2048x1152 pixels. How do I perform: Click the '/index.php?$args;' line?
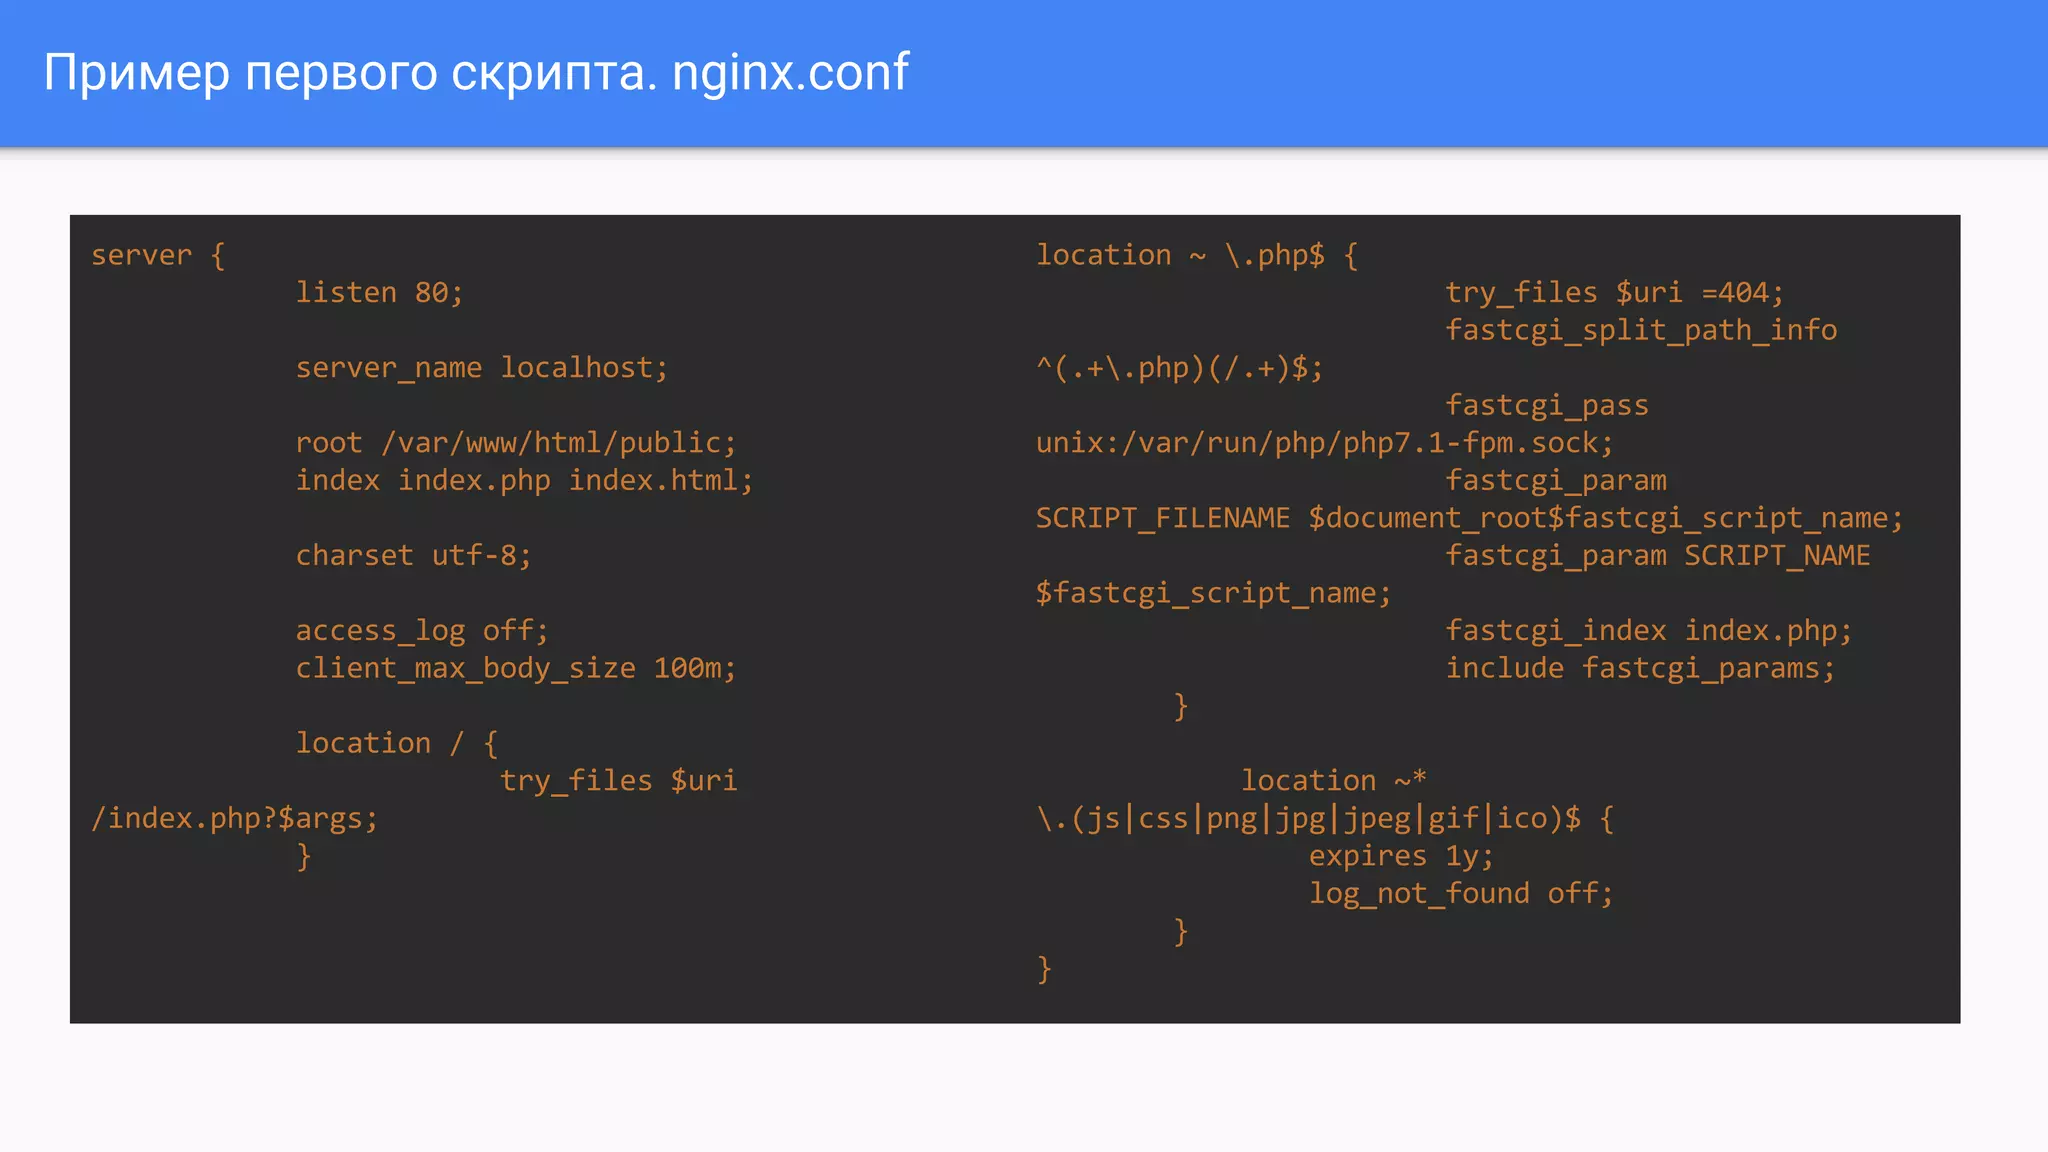235,819
